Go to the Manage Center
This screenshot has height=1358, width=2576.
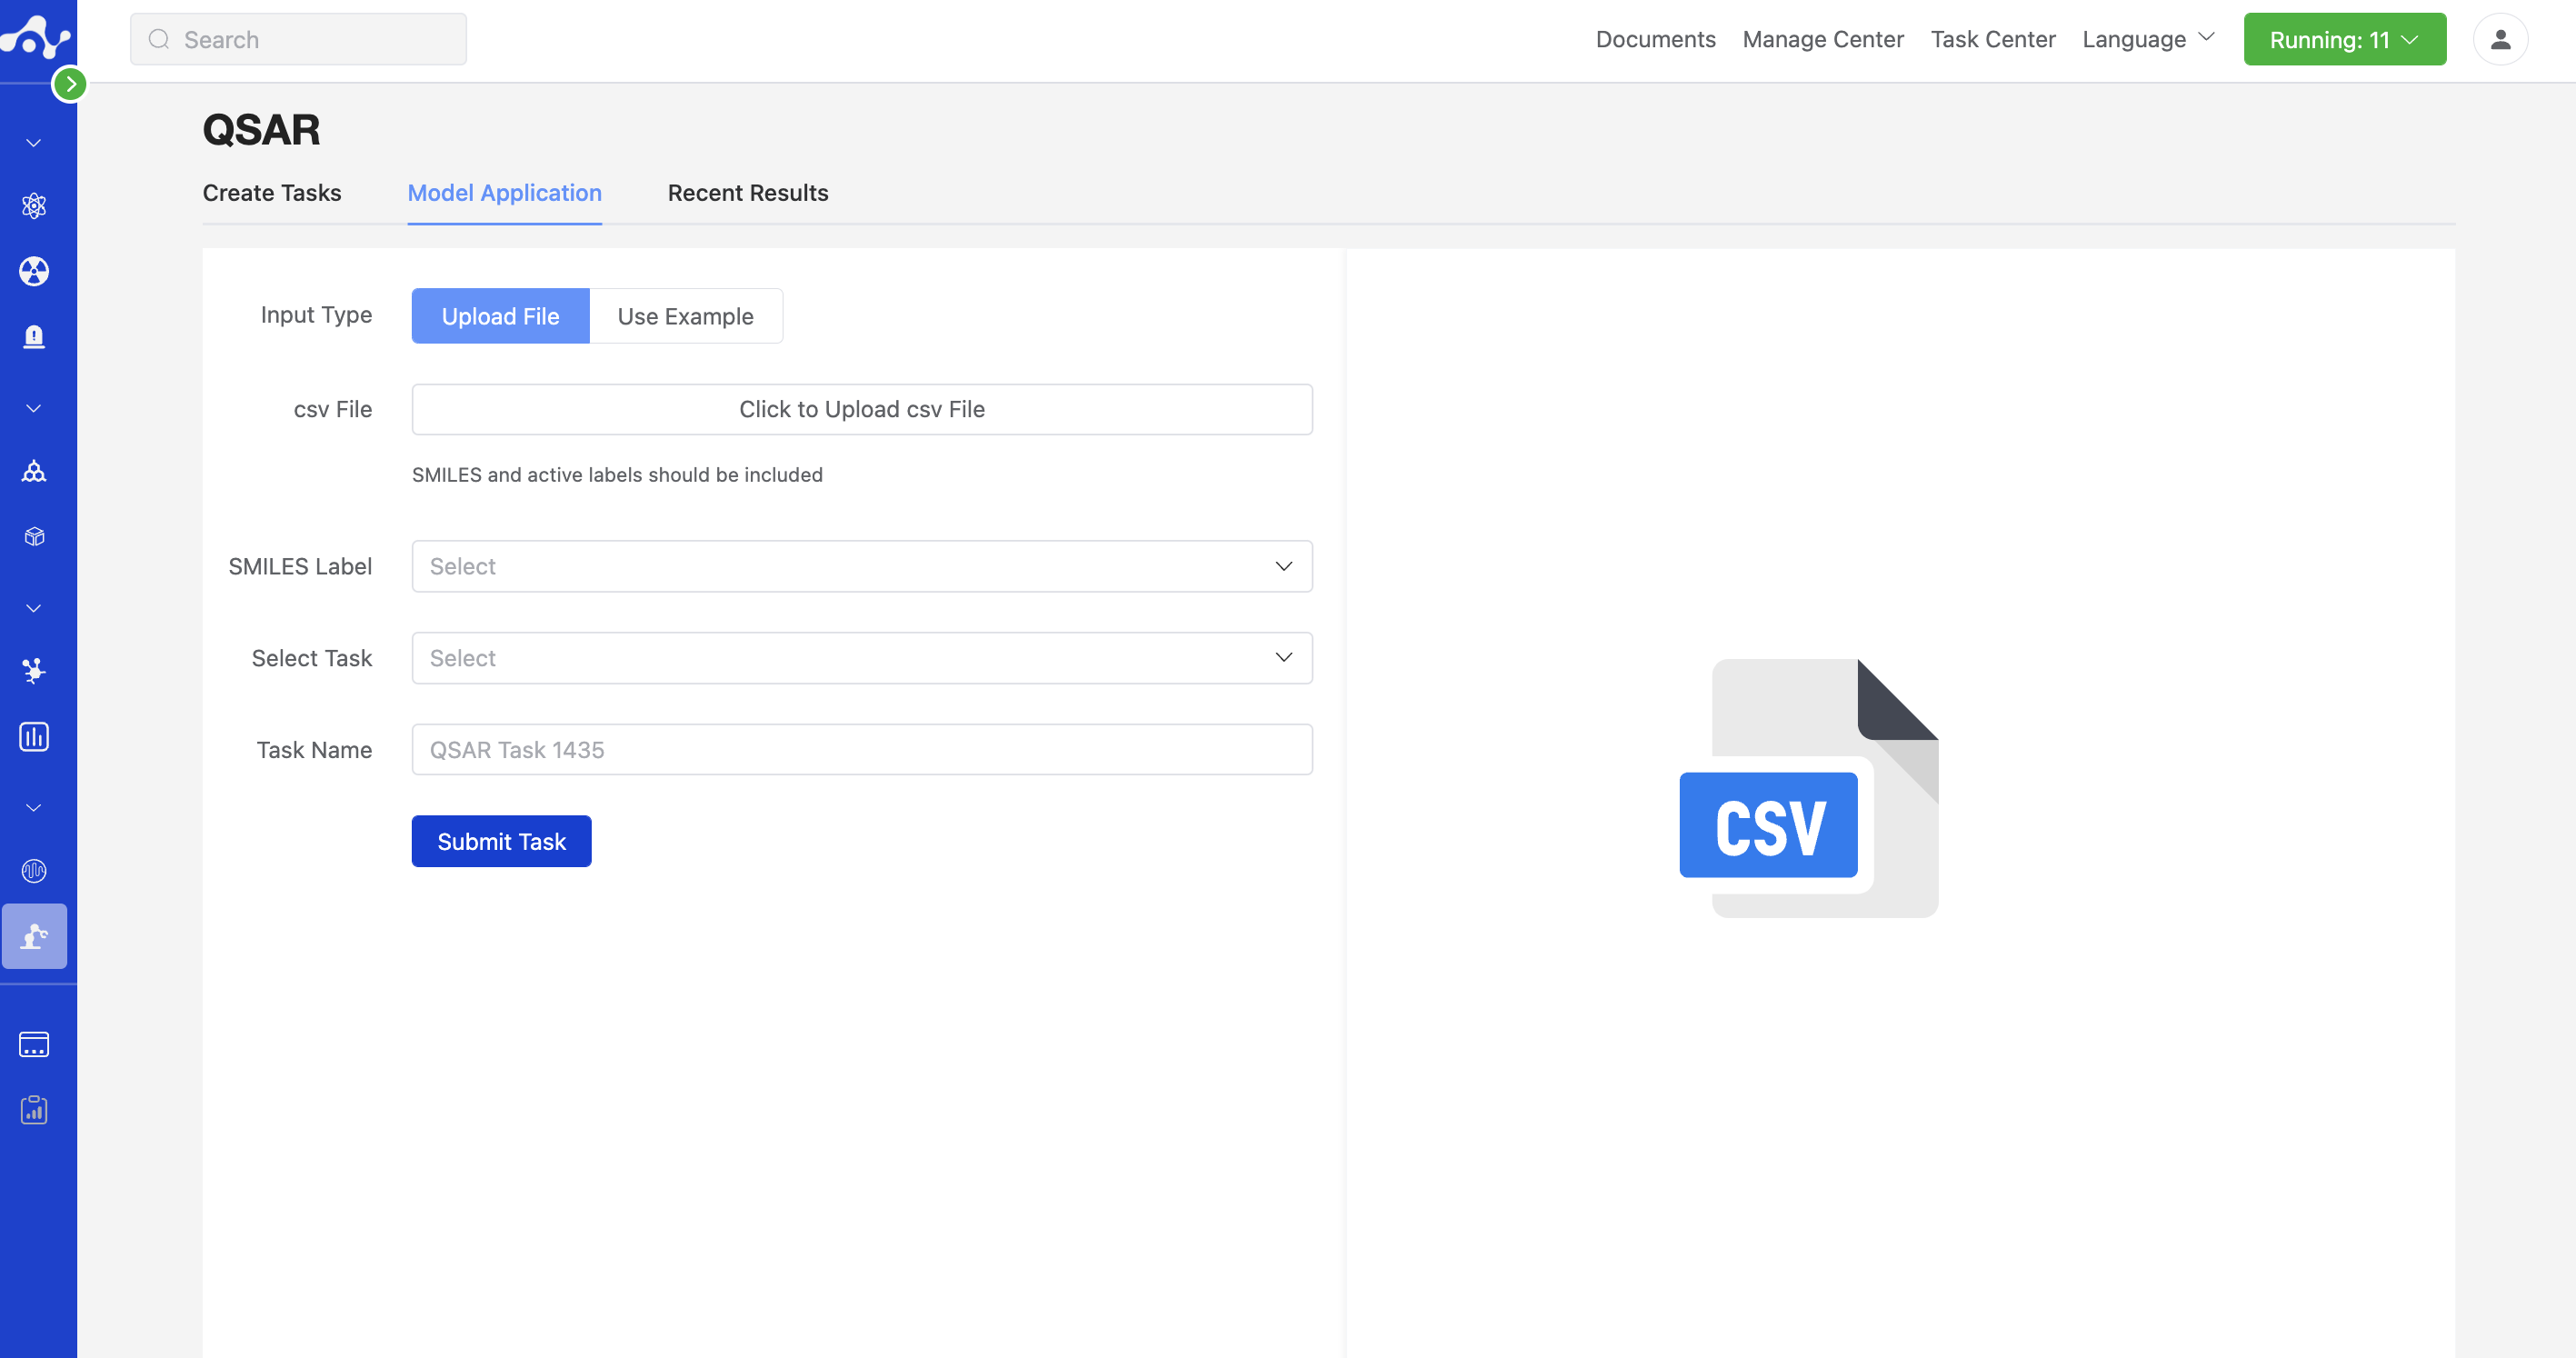(1822, 39)
